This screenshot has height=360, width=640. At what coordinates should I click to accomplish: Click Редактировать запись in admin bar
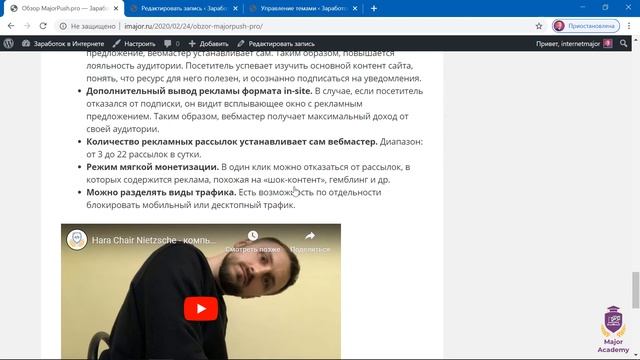click(x=276, y=43)
